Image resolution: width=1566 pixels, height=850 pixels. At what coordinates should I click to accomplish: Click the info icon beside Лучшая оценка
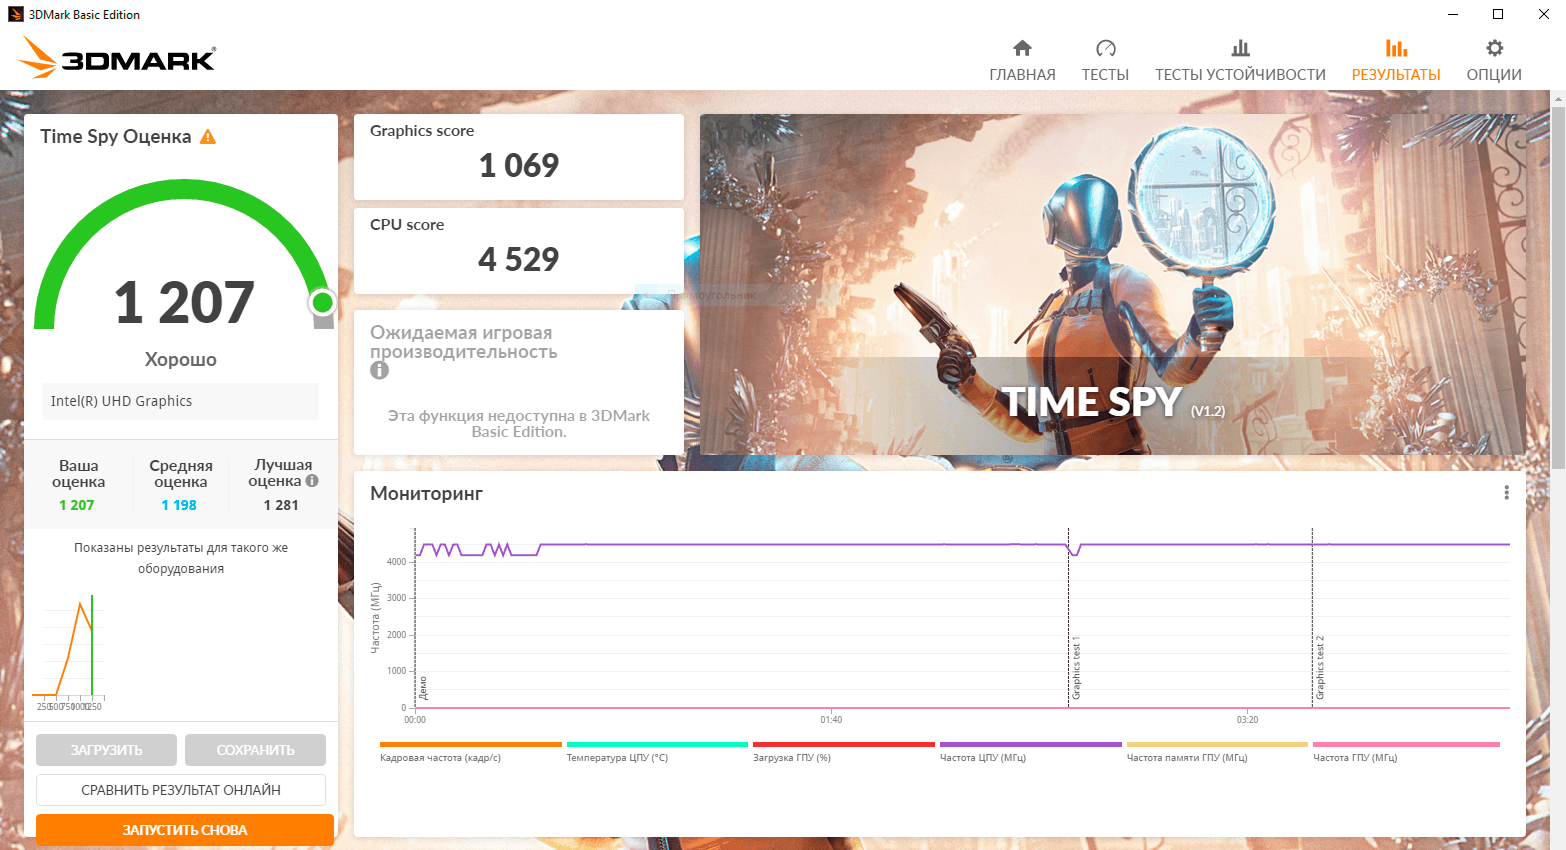(x=312, y=480)
